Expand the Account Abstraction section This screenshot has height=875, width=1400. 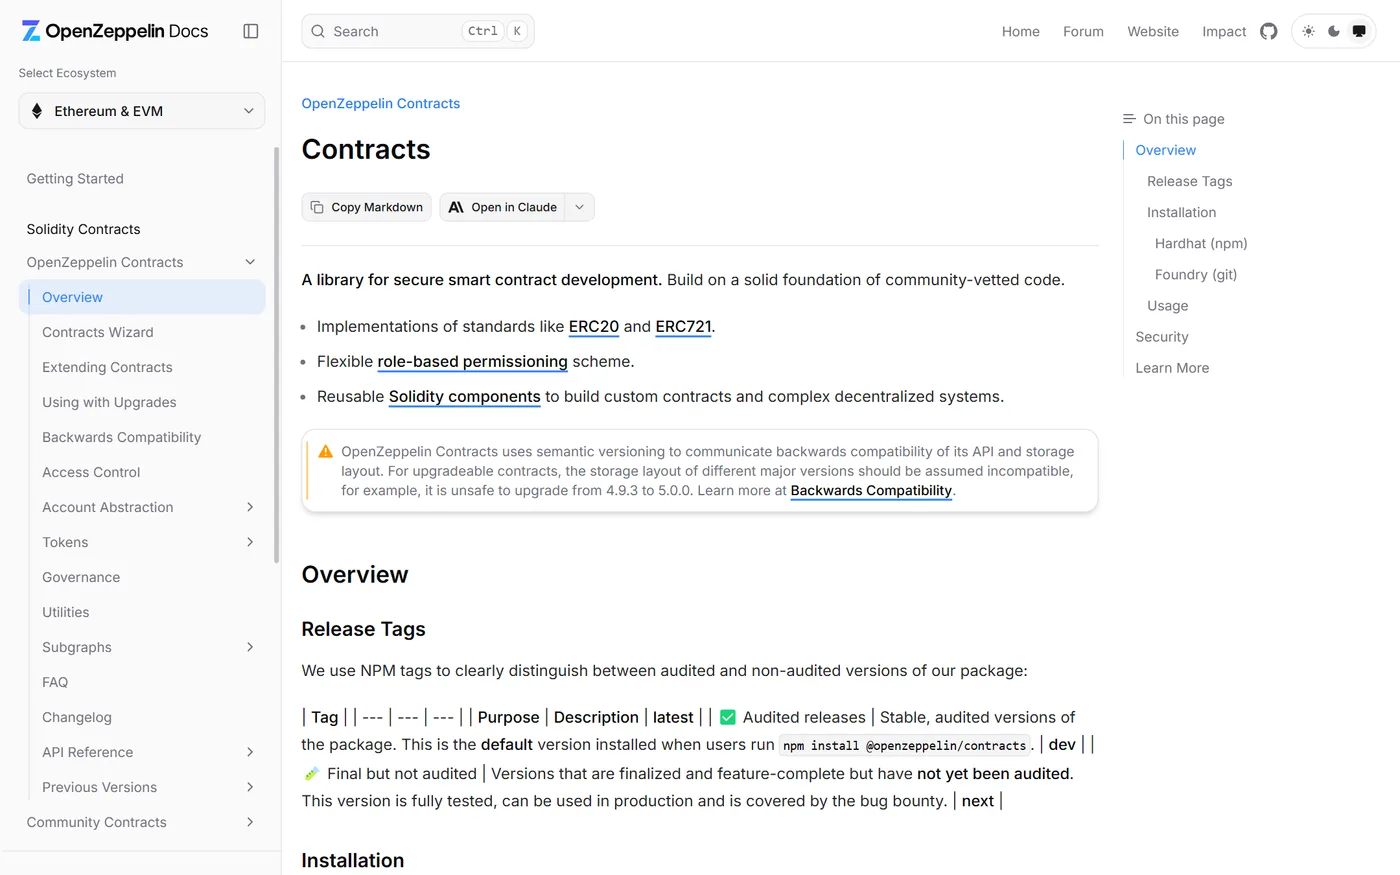(x=250, y=507)
